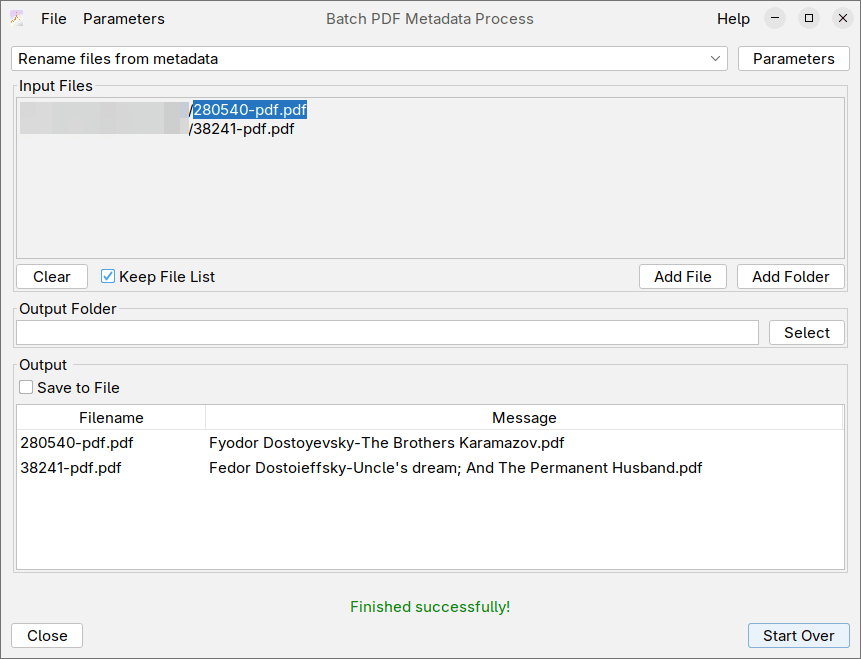Enable the Save to File checkbox

pyautogui.click(x=26, y=388)
